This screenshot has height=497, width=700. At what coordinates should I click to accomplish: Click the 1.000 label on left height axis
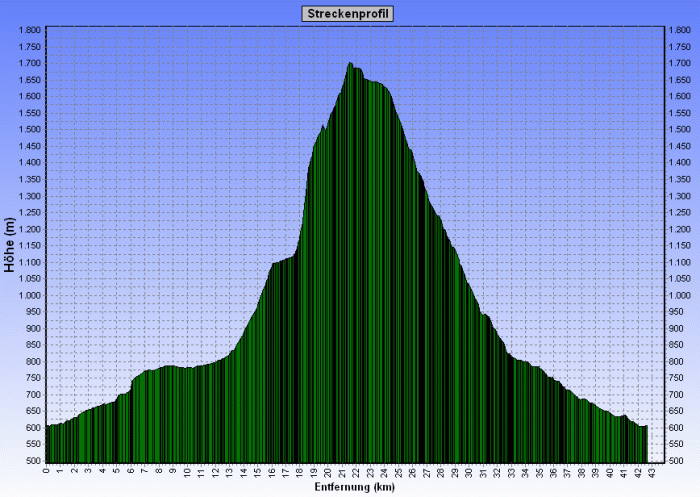pos(29,295)
